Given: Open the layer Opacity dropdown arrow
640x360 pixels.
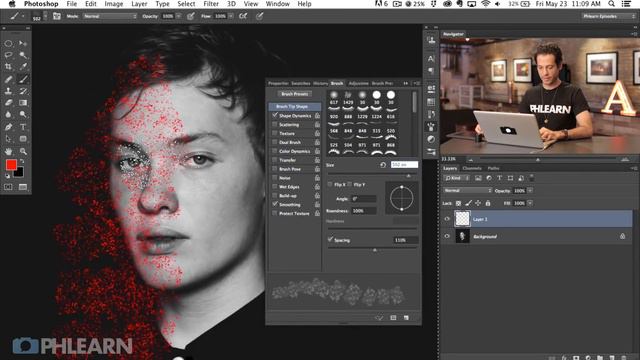Looking at the screenshot, I should (530, 191).
